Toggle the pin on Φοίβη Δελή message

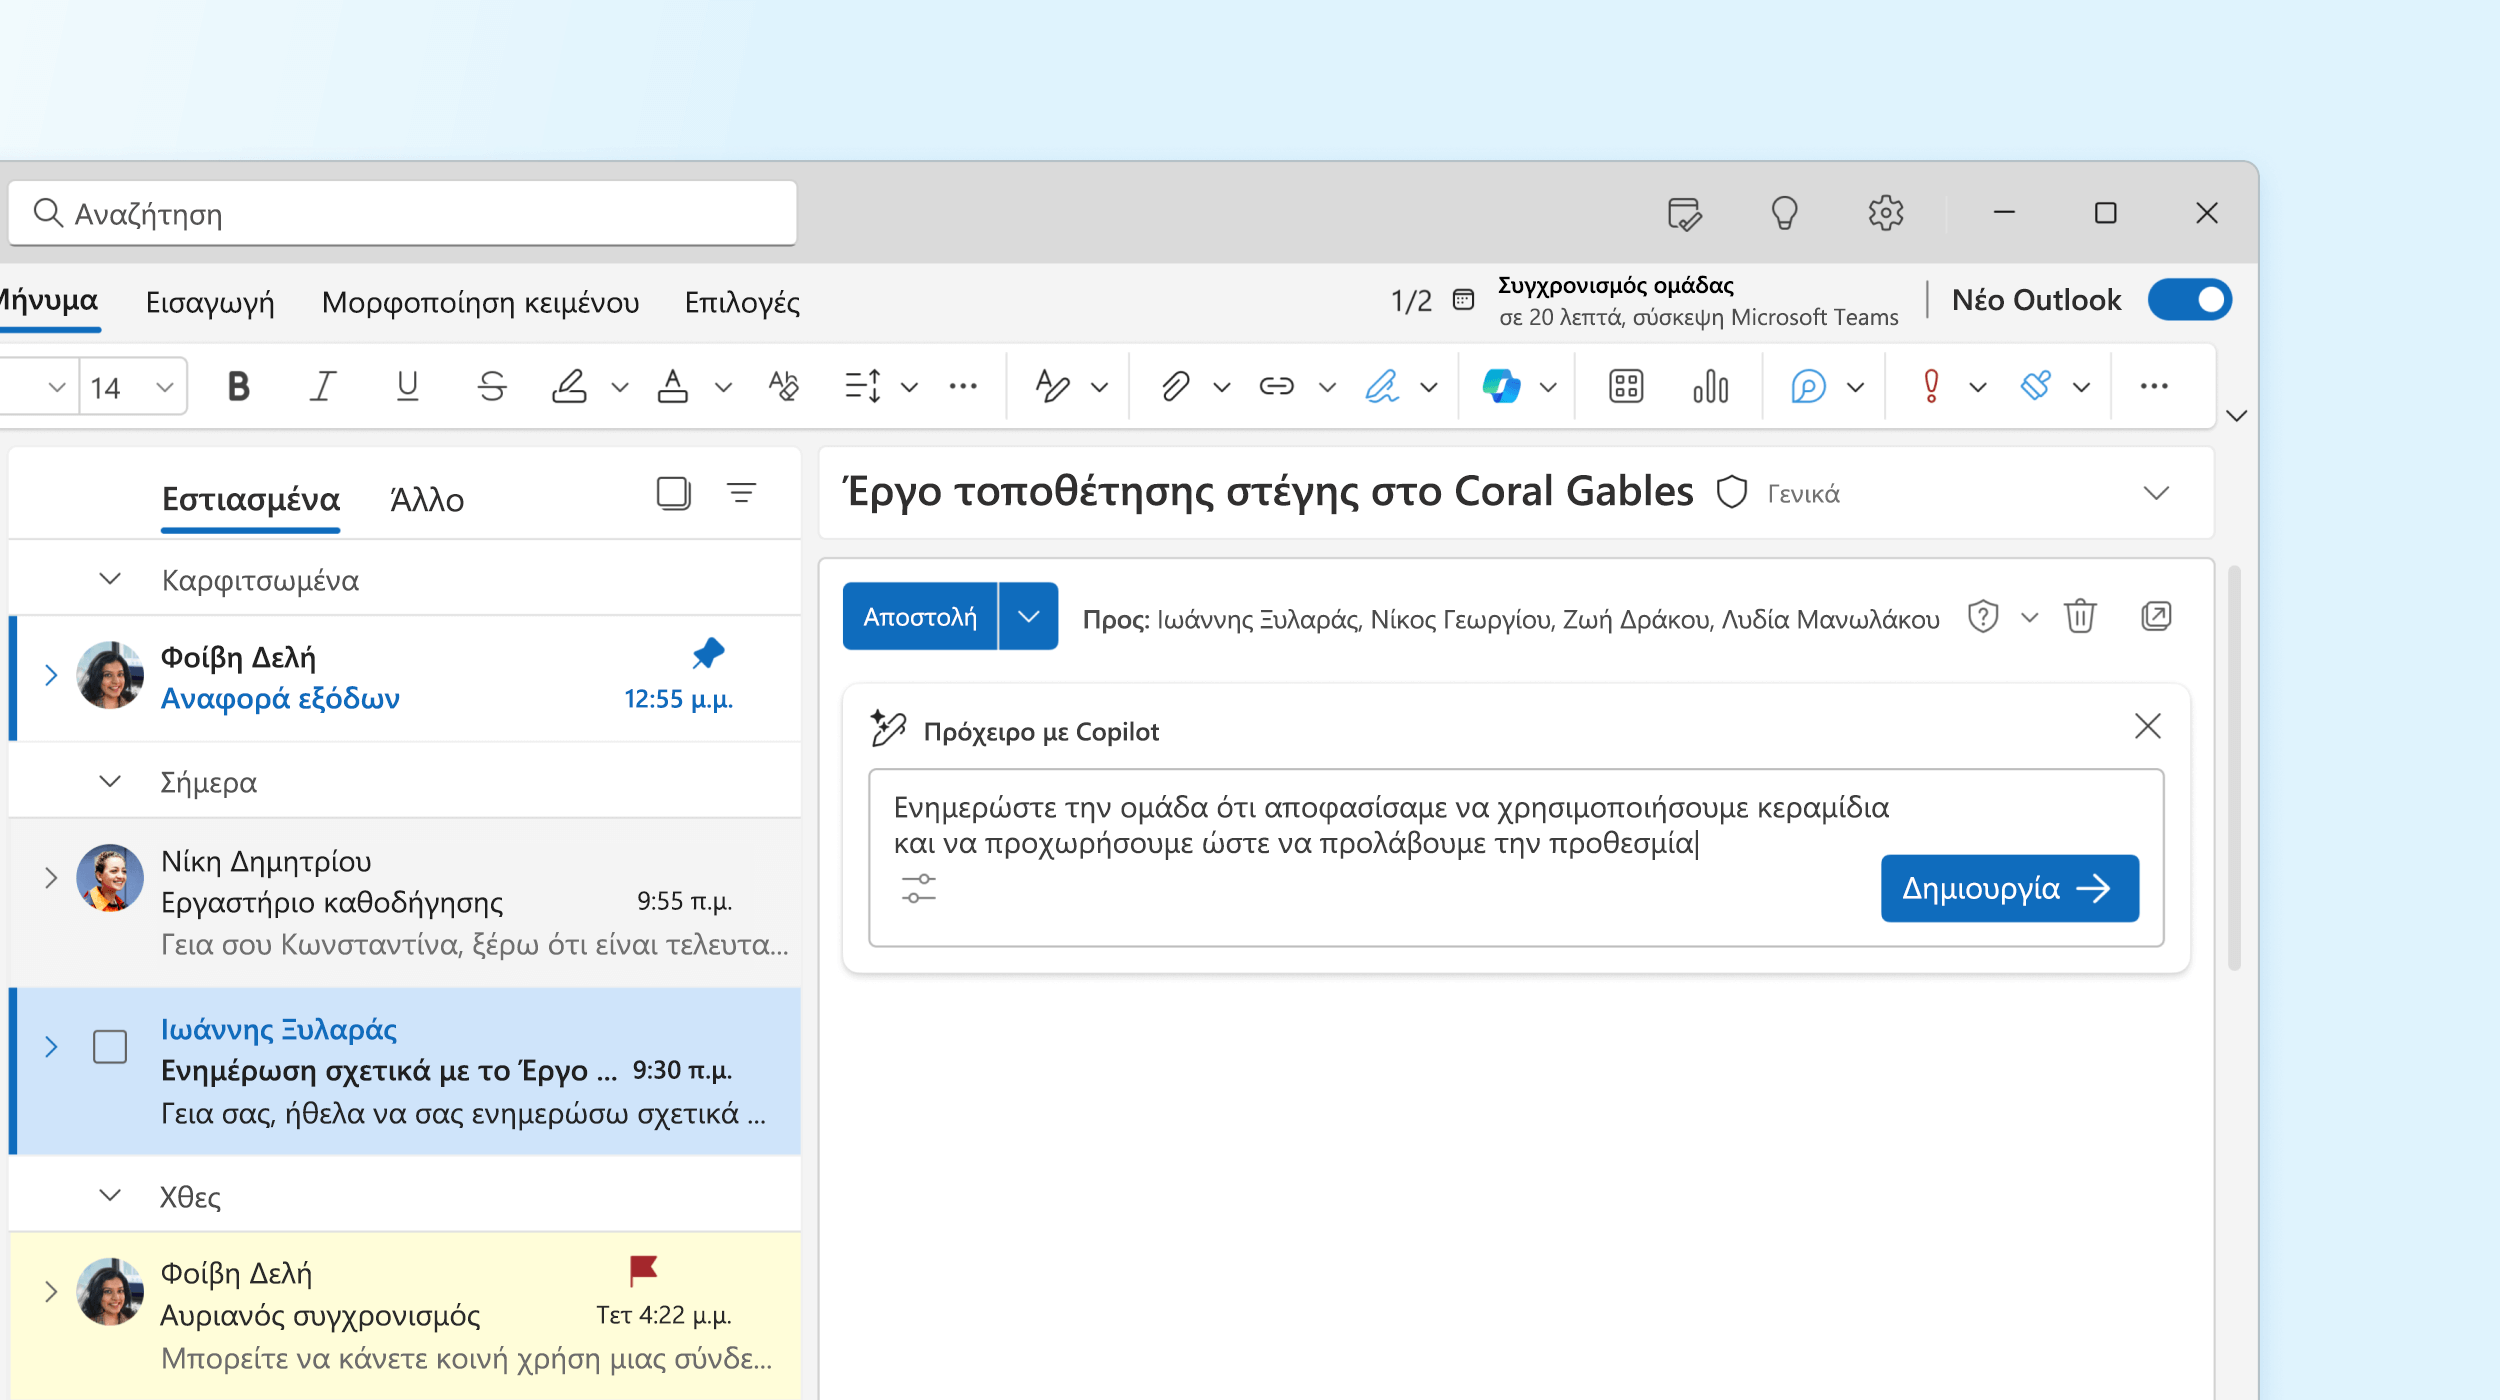(x=708, y=654)
